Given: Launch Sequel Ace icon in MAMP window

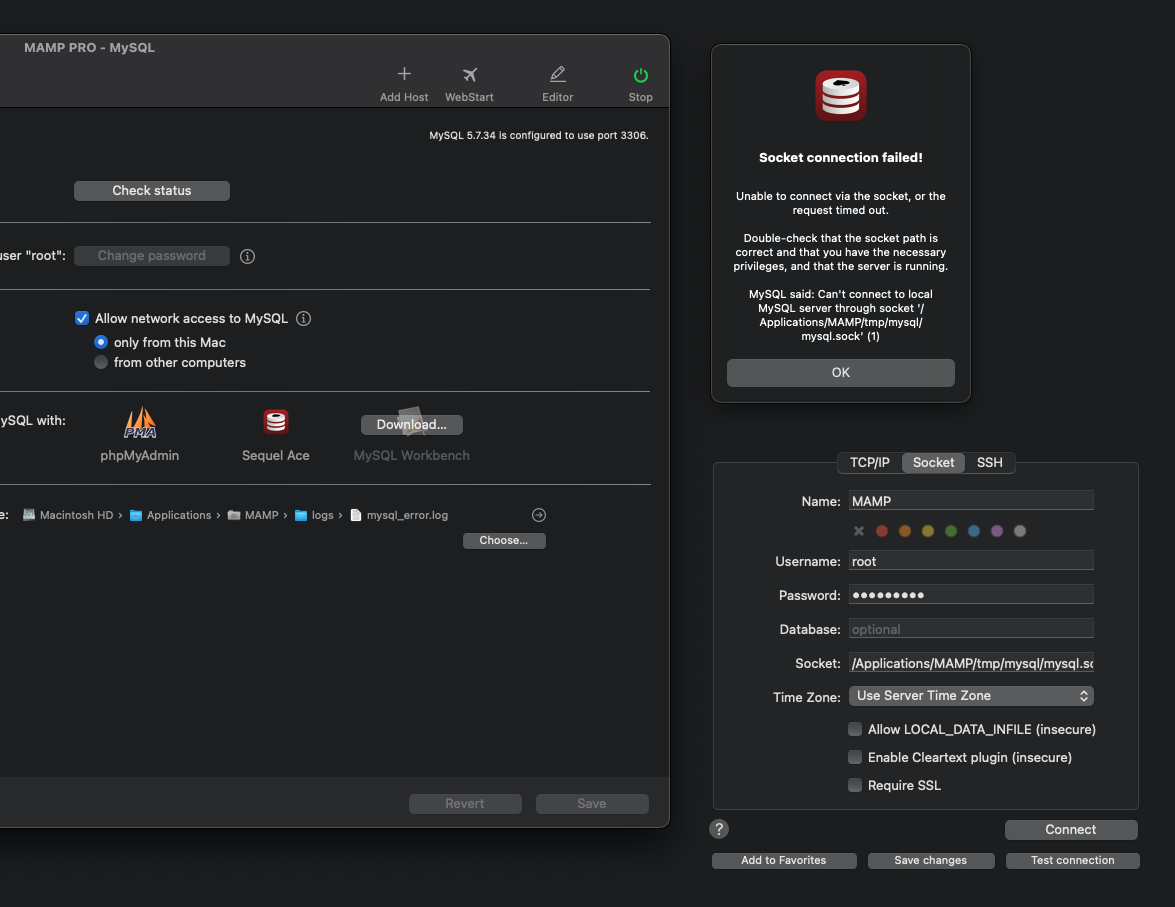Looking at the screenshot, I should tap(276, 422).
